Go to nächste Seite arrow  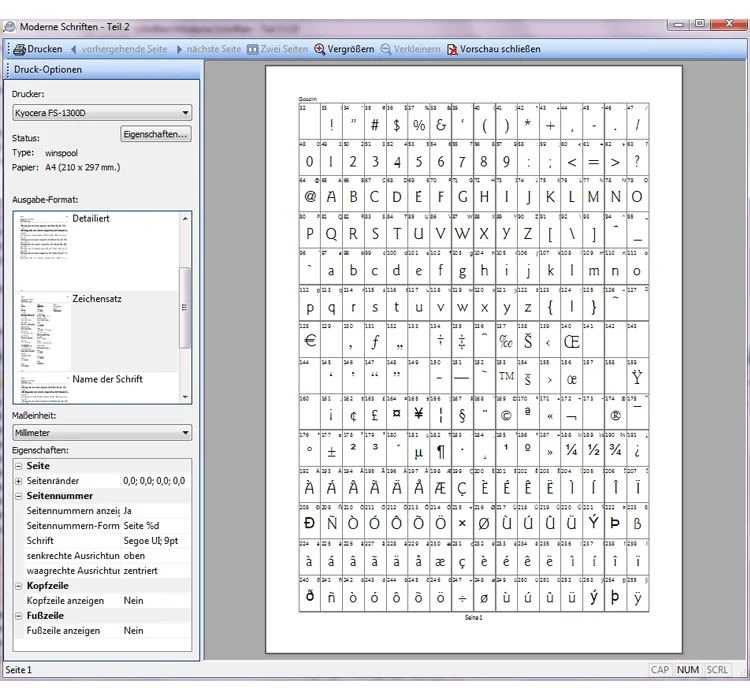click(179, 49)
